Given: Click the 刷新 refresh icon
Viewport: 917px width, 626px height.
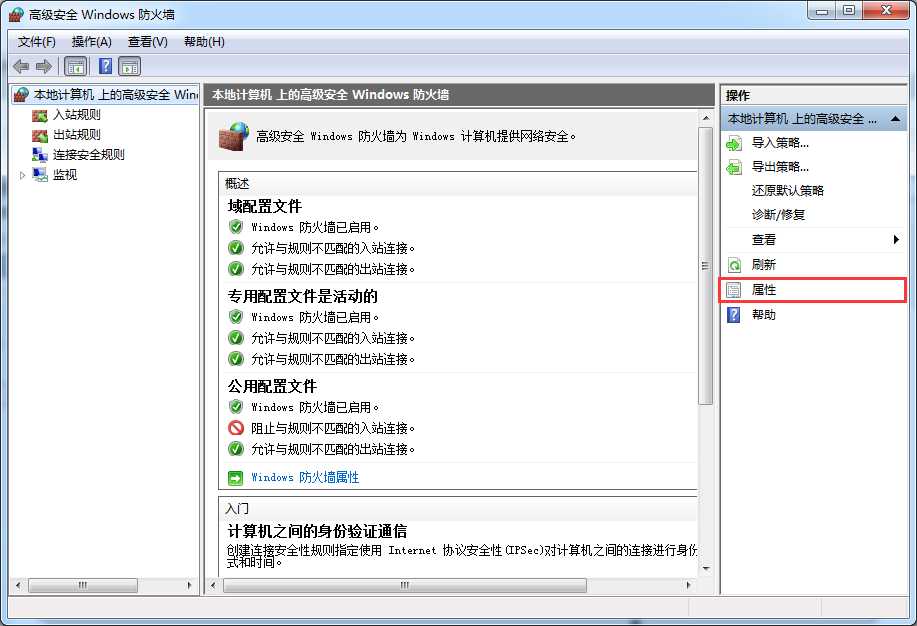Looking at the screenshot, I should pyautogui.click(x=734, y=265).
